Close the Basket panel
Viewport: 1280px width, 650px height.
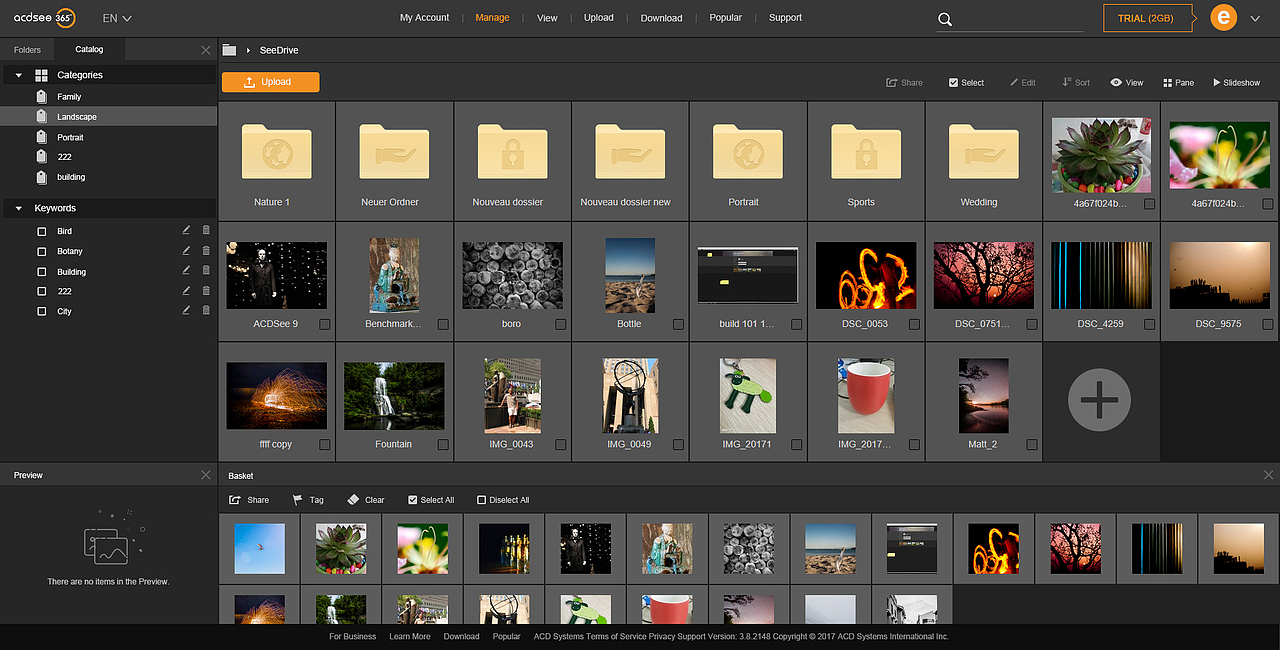point(1269,475)
